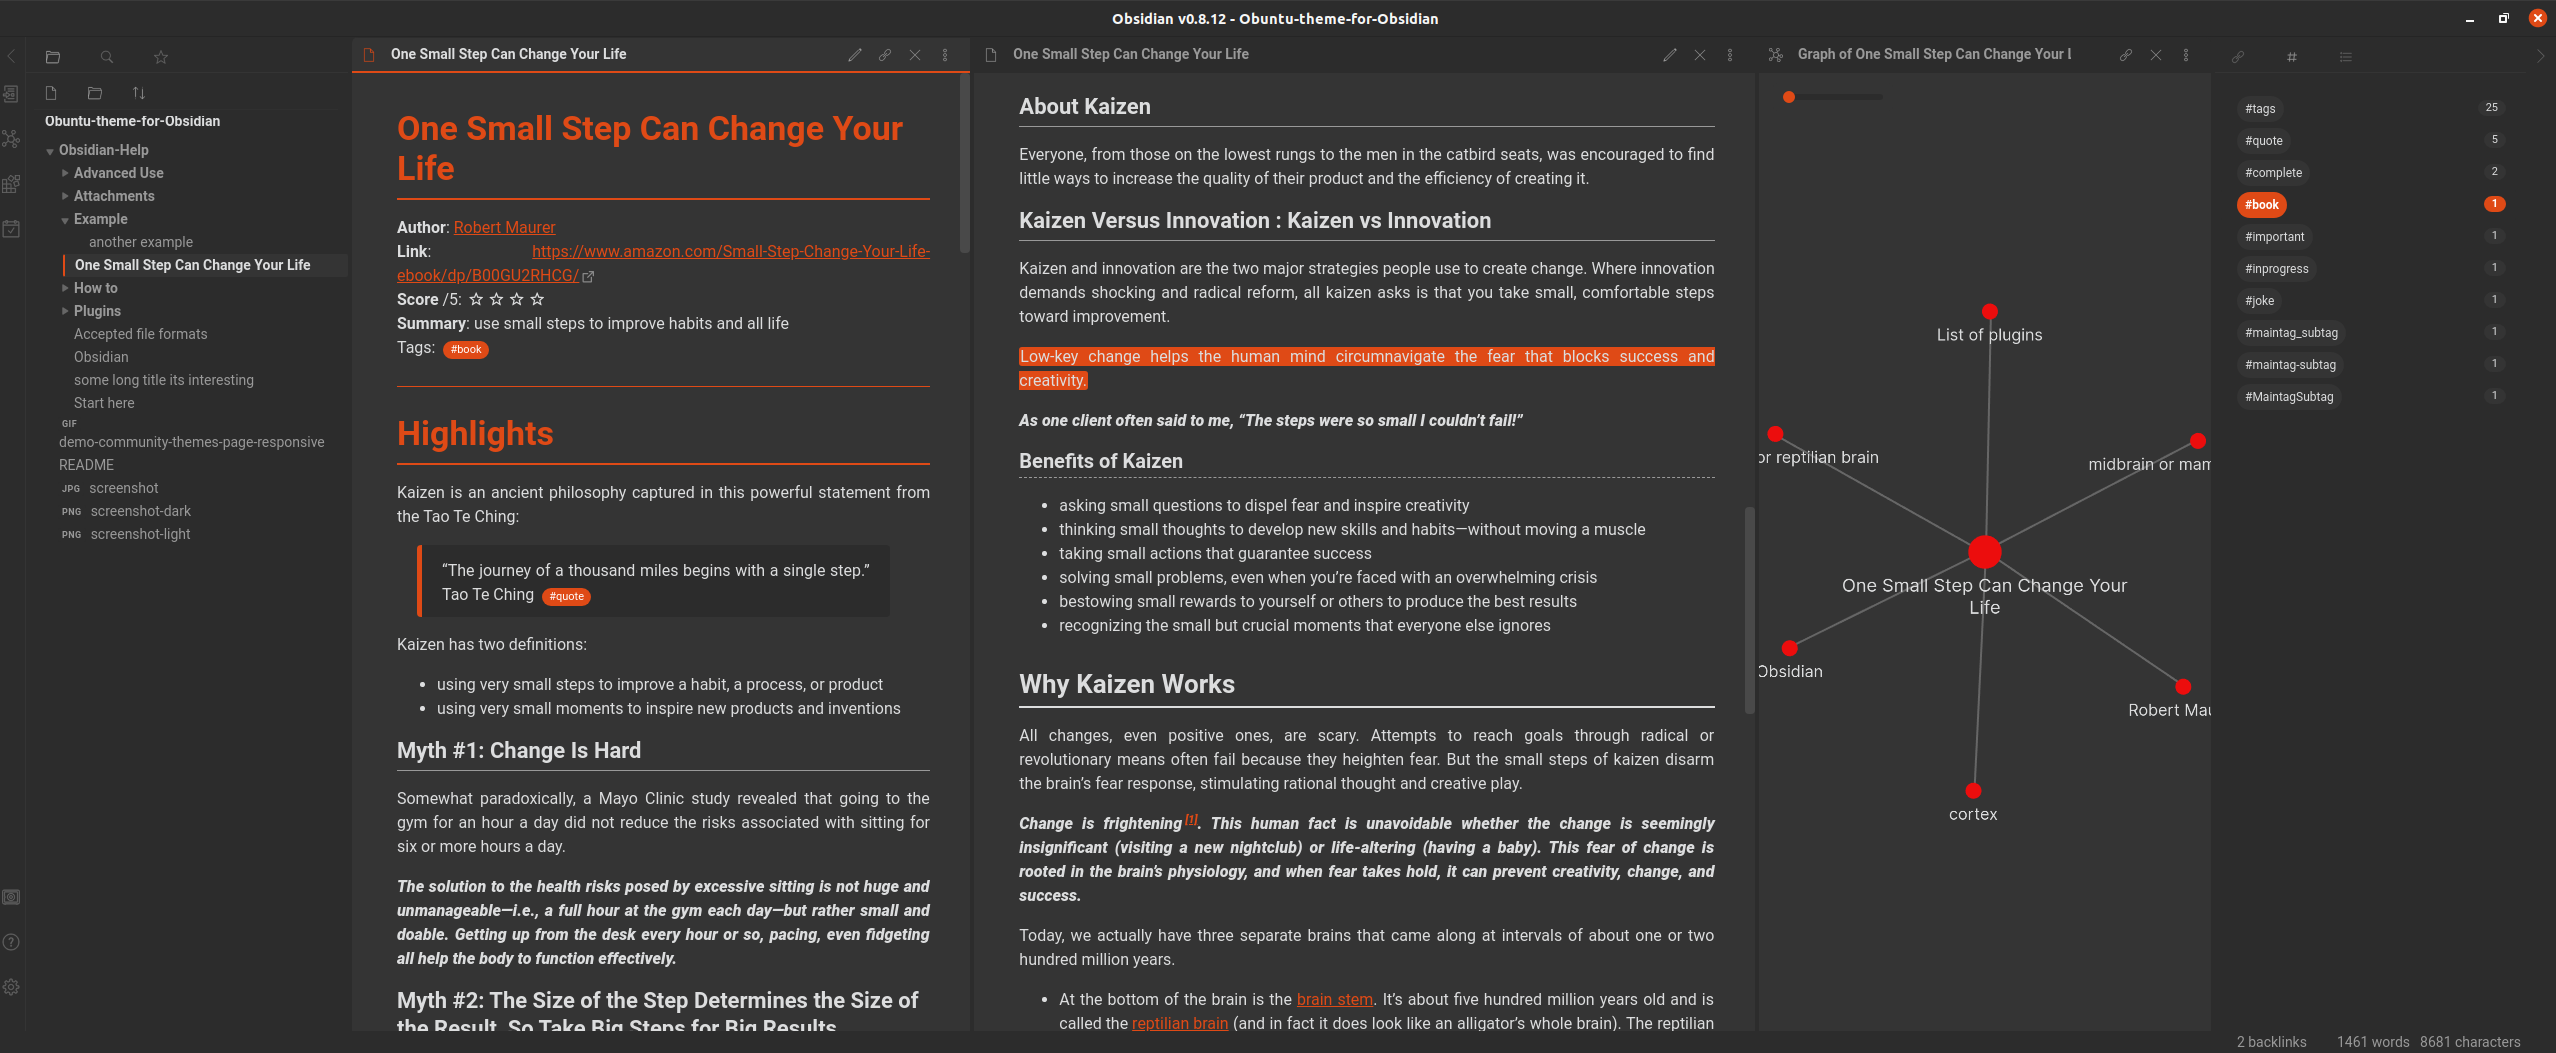Activate the Graph of One Small Step tab
This screenshot has height=1053, width=2556.
click(1934, 54)
